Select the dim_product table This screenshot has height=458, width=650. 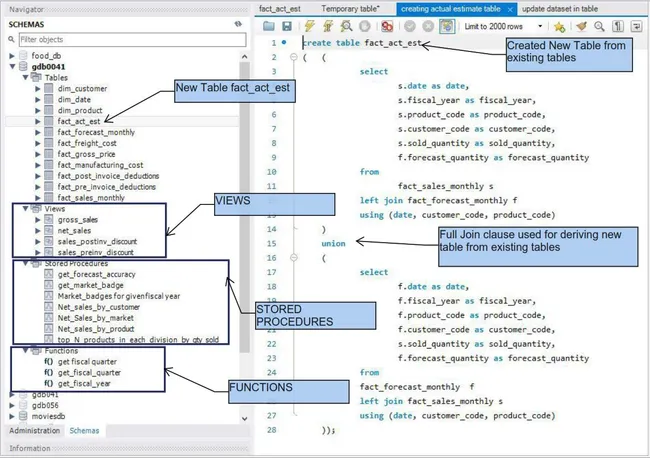click(80, 110)
